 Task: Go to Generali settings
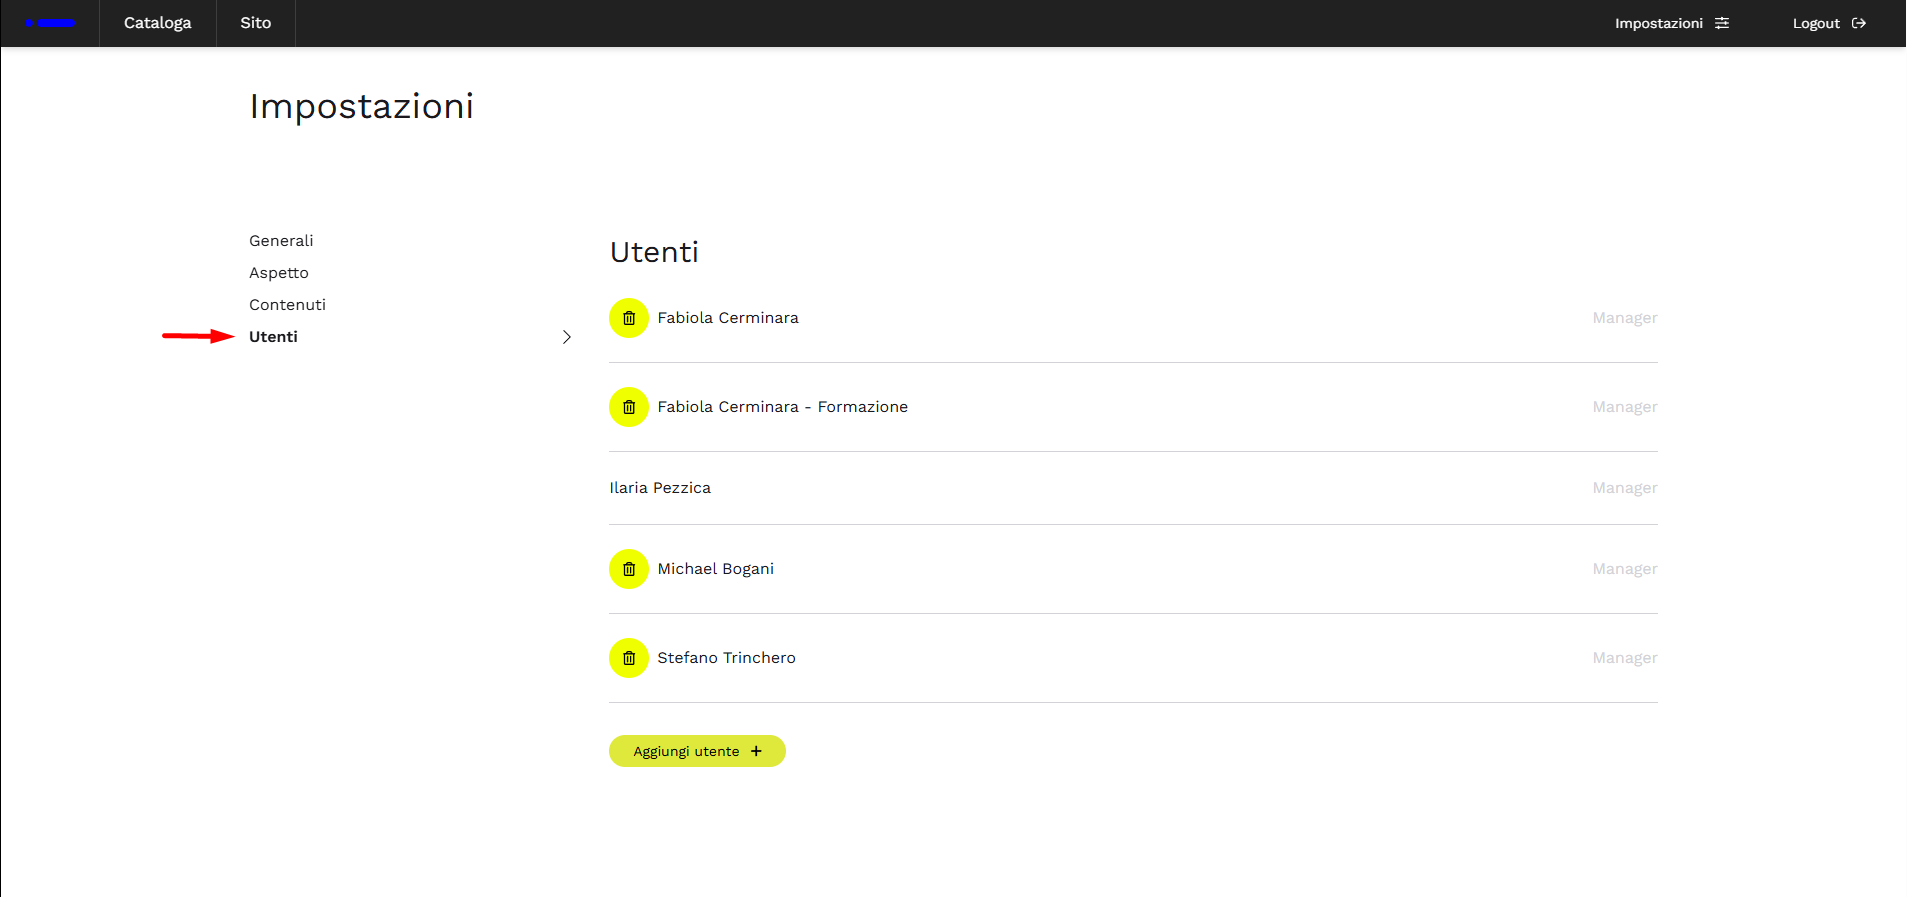click(x=281, y=241)
